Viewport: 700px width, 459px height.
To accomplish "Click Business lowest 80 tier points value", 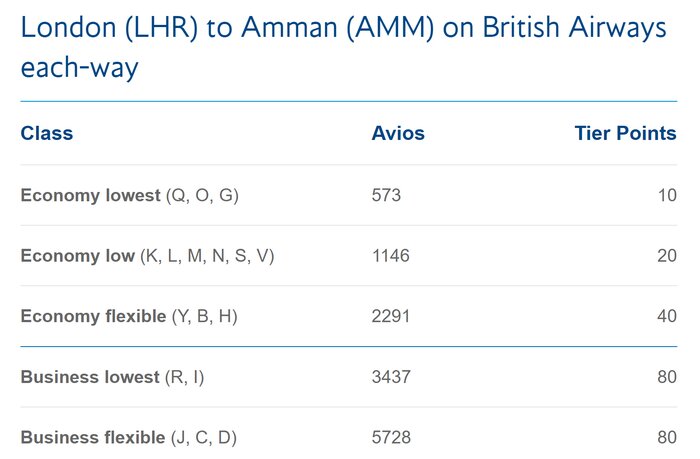I will click(x=667, y=377).
